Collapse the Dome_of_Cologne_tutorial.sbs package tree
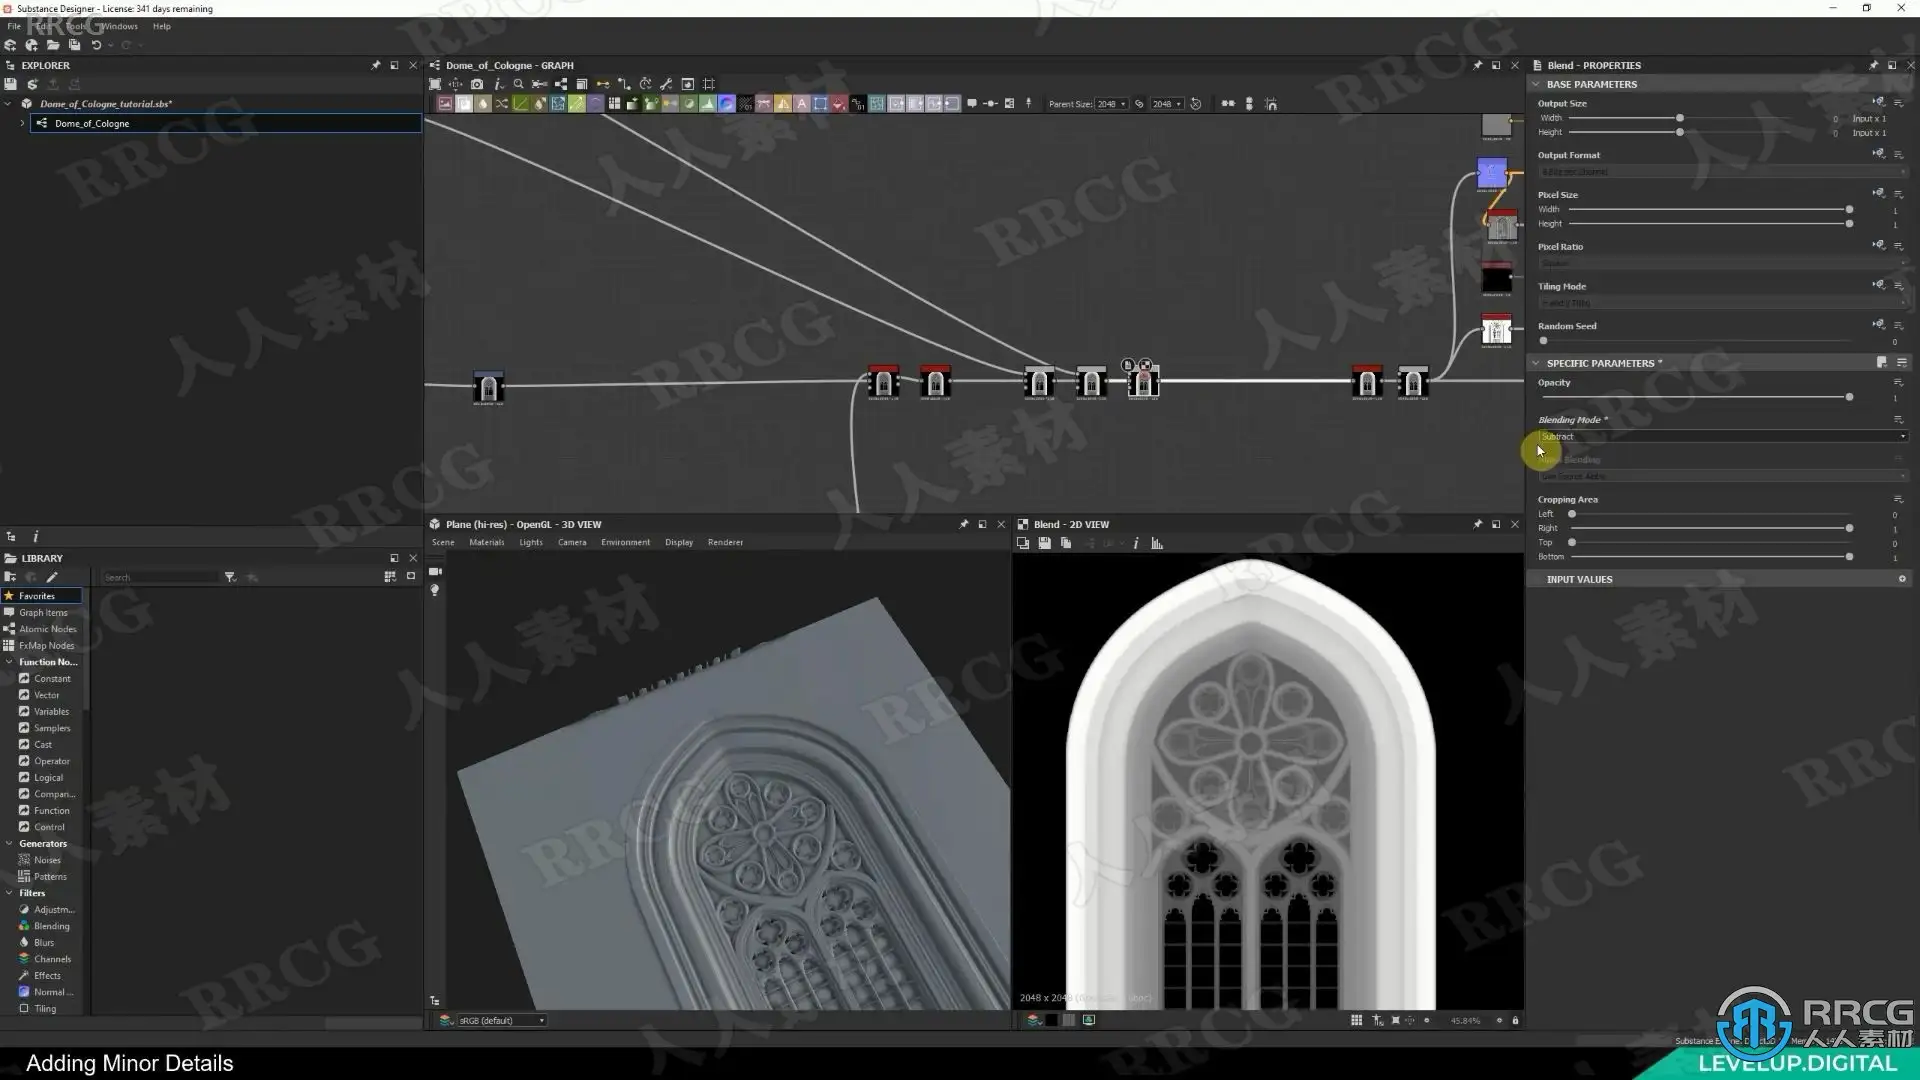The height and width of the screenshot is (1080, 1920). click(9, 104)
